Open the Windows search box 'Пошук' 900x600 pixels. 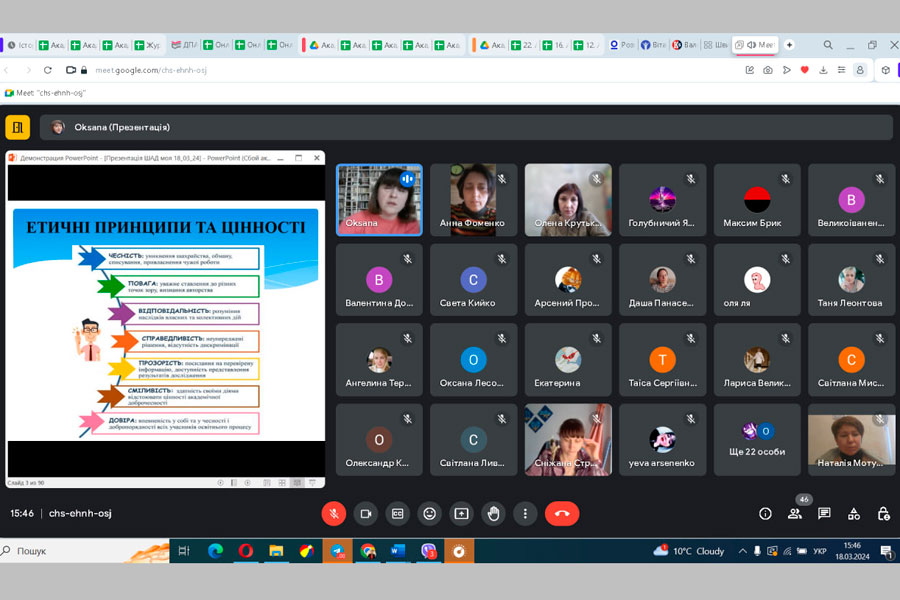[80, 551]
